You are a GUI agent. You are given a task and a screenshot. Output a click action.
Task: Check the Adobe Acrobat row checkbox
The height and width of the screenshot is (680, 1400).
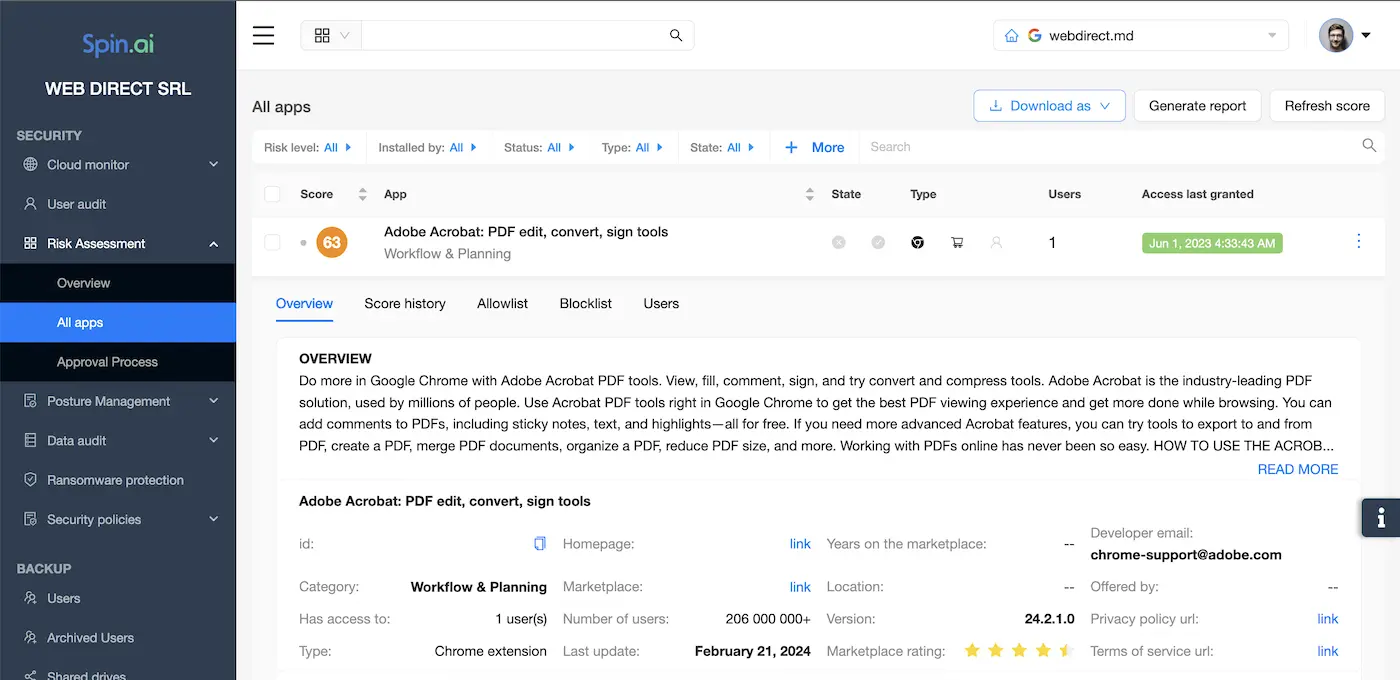tap(272, 242)
